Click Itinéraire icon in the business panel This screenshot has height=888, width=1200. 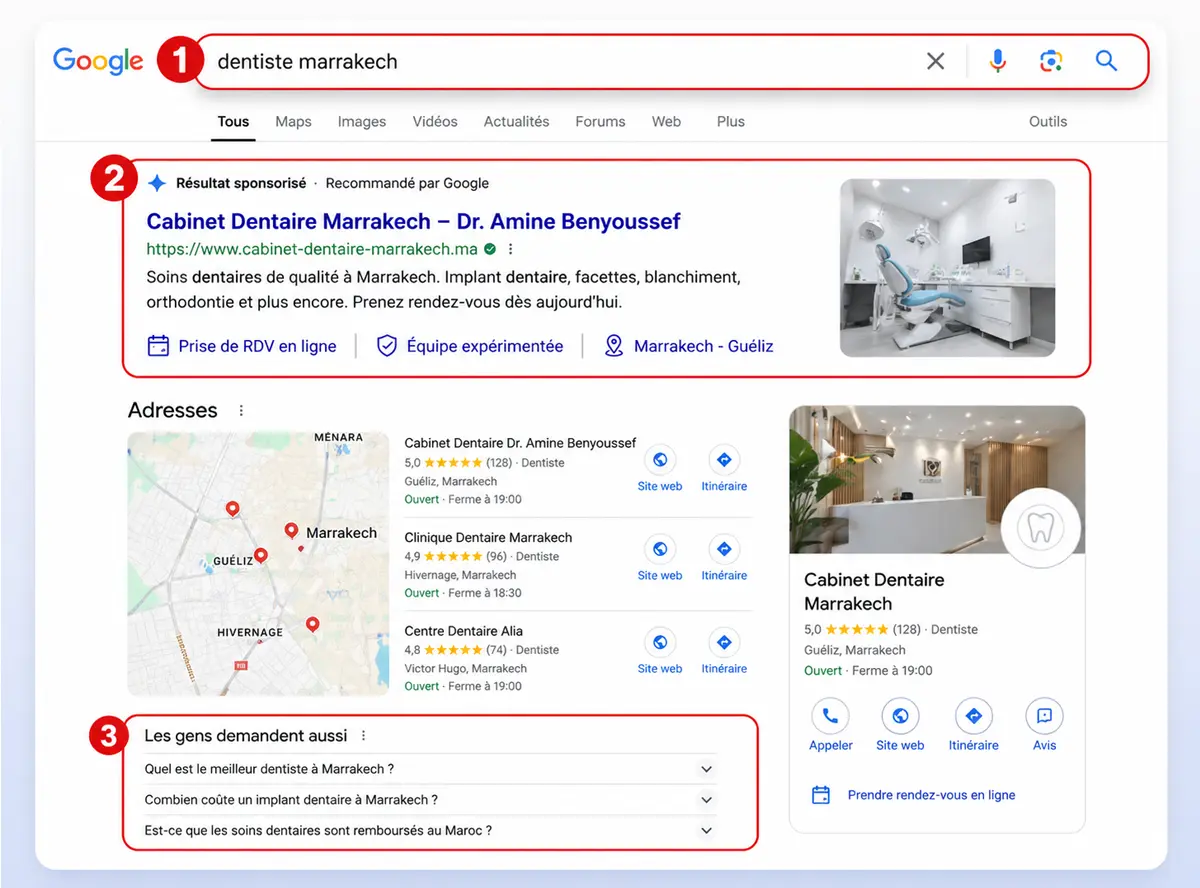973,716
